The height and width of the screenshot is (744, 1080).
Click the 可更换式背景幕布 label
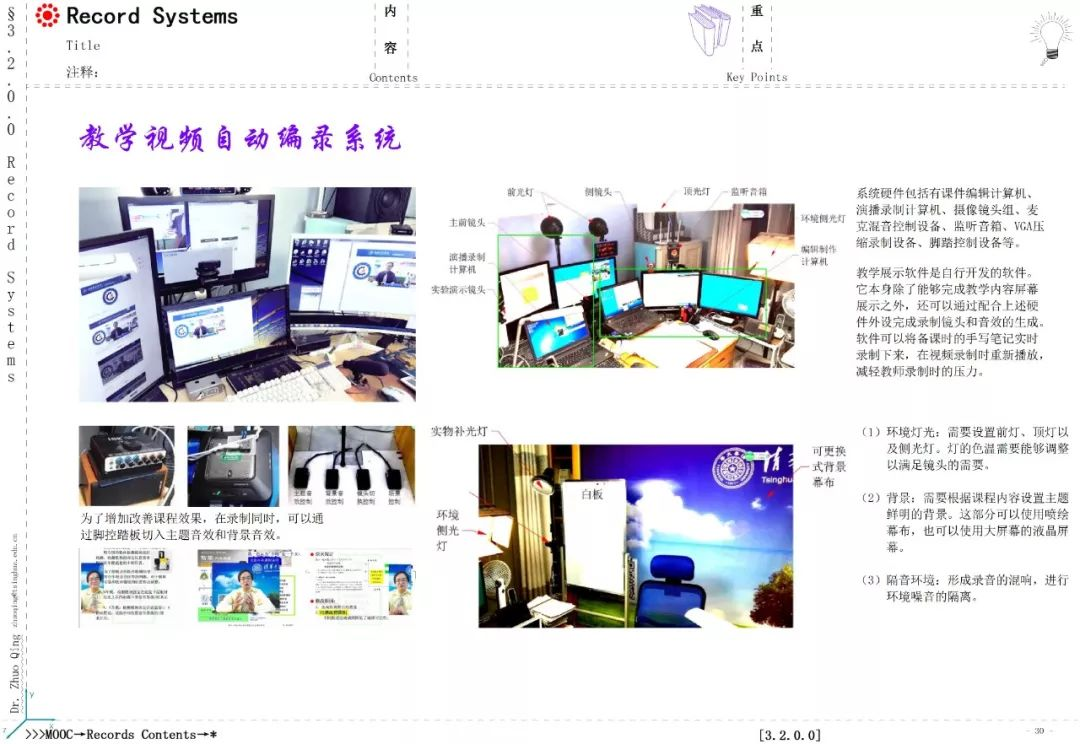coord(829,466)
